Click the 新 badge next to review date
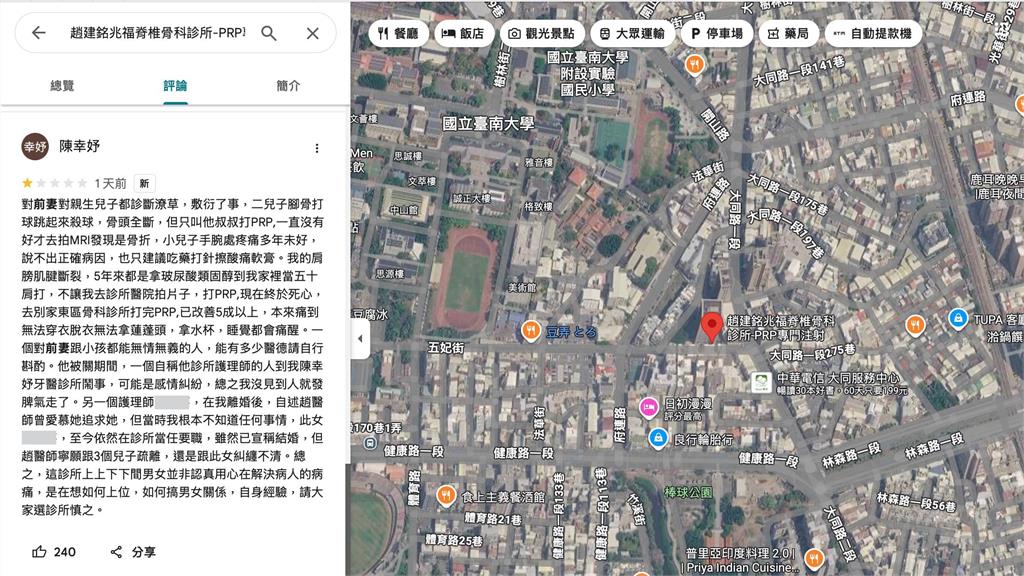 144,184
